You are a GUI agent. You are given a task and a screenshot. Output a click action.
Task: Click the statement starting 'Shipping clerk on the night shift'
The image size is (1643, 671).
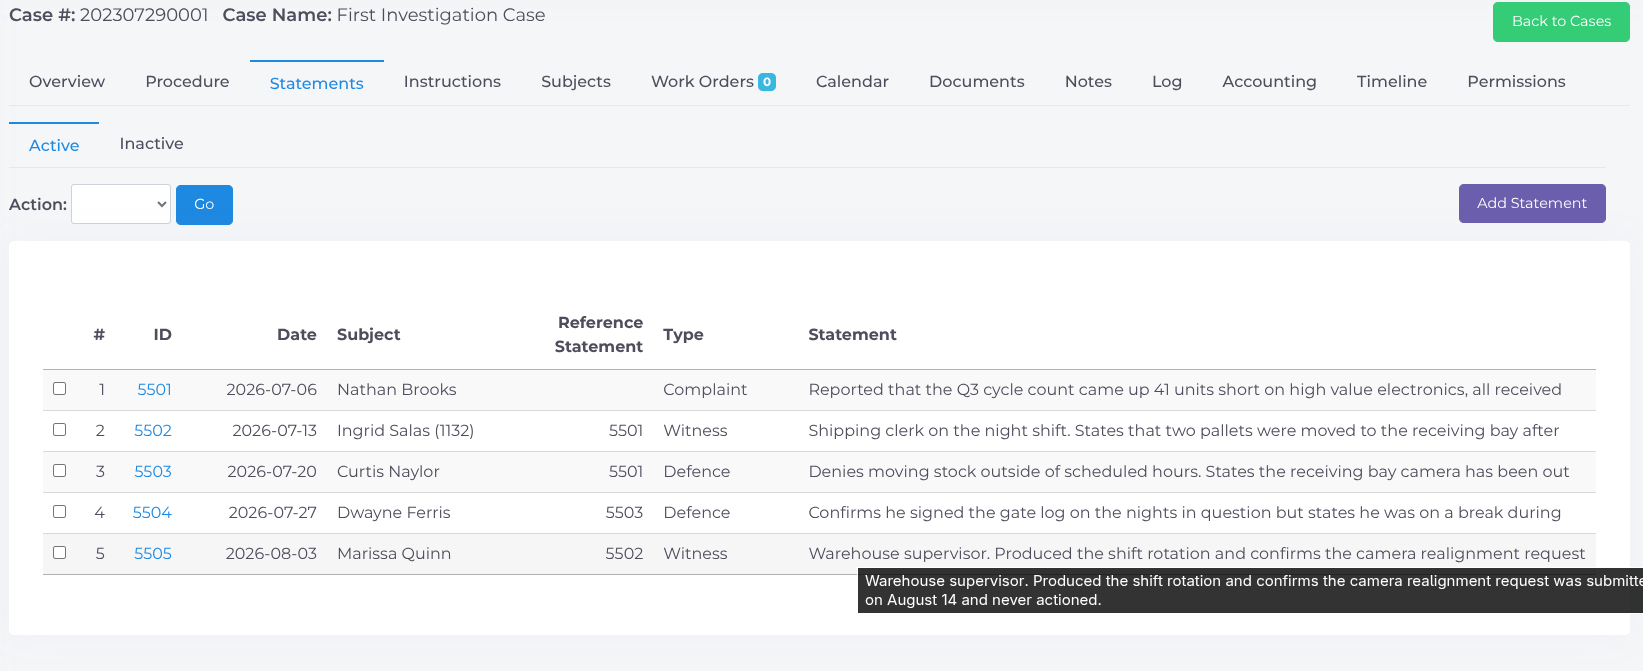click(x=1184, y=430)
